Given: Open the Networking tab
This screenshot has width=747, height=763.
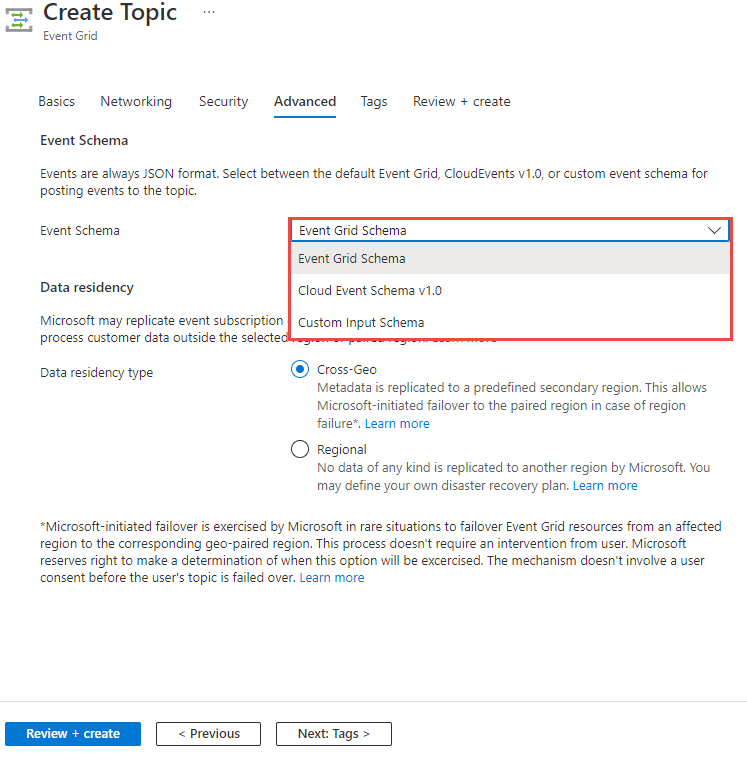Looking at the screenshot, I should (136, 101).
